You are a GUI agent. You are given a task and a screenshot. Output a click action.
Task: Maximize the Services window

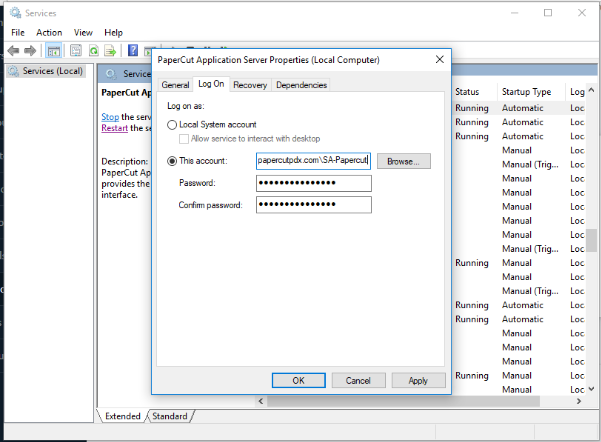[x=548, y=13]
